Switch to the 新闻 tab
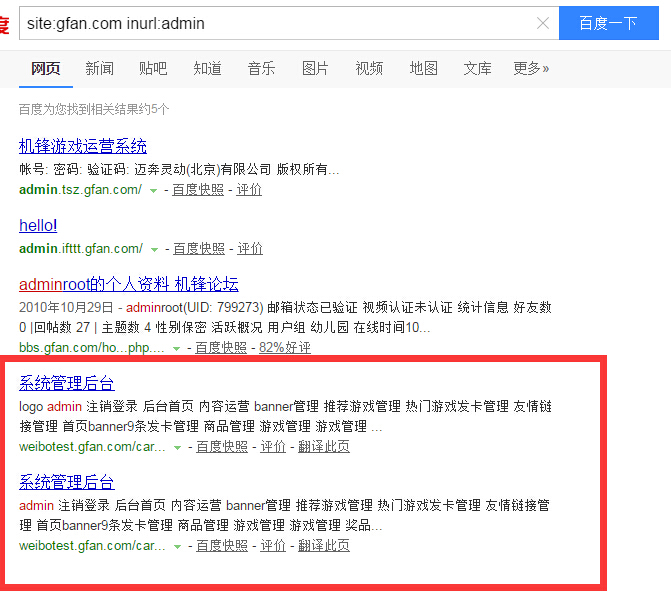671x611 pixels. [100, 68]
